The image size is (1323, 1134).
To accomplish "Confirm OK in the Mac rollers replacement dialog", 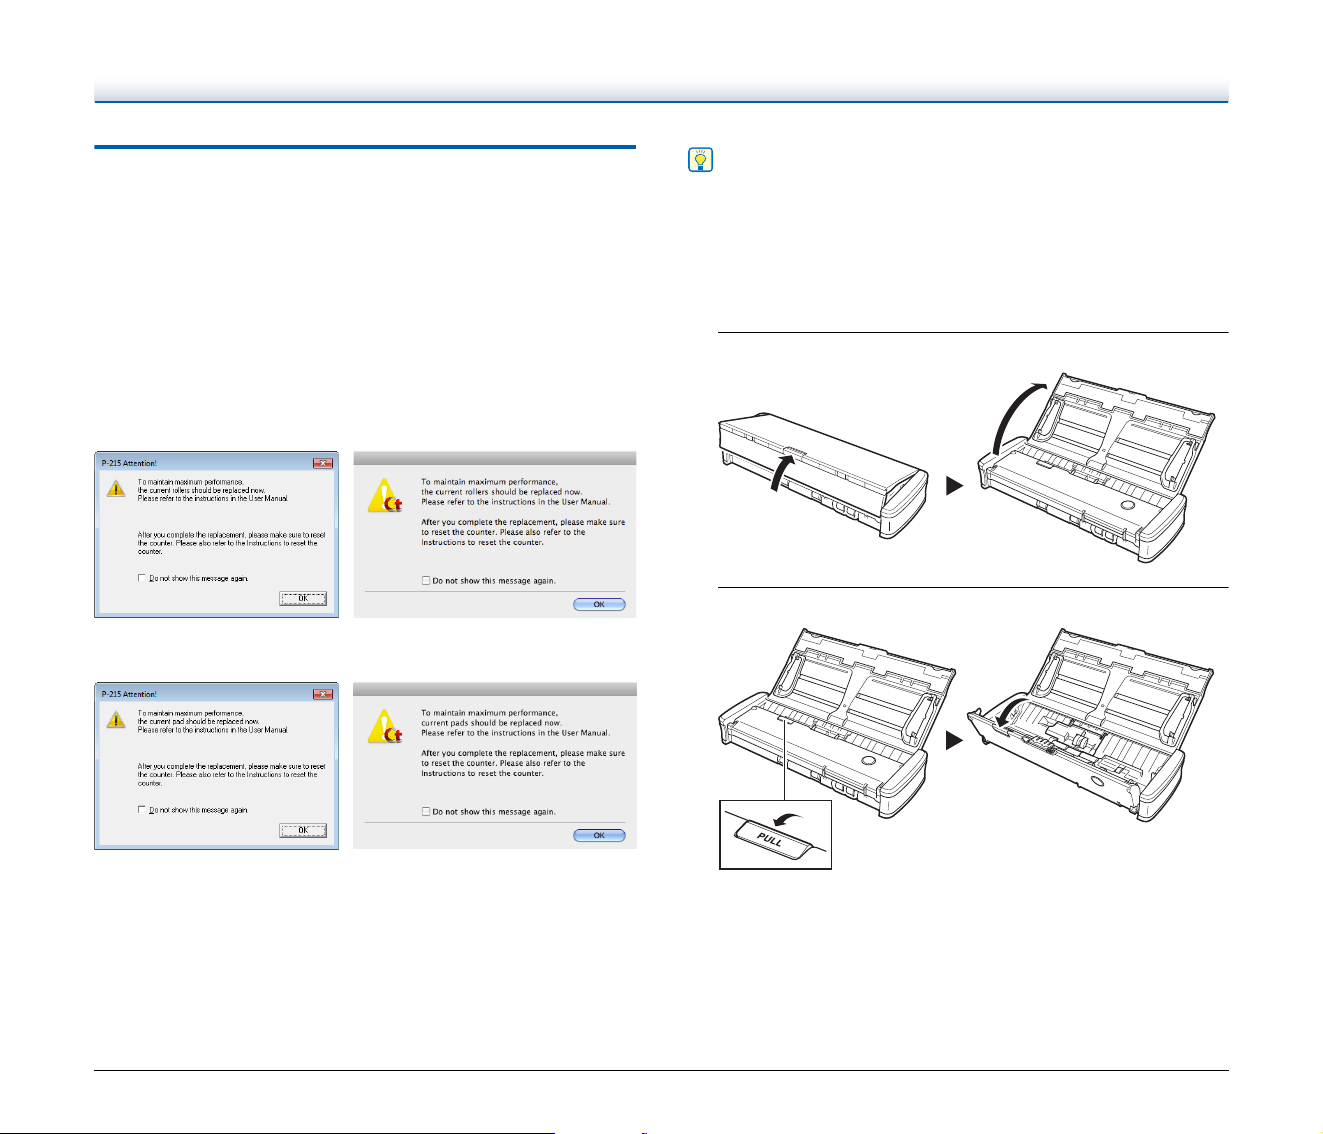I will (x=599, y=604).
